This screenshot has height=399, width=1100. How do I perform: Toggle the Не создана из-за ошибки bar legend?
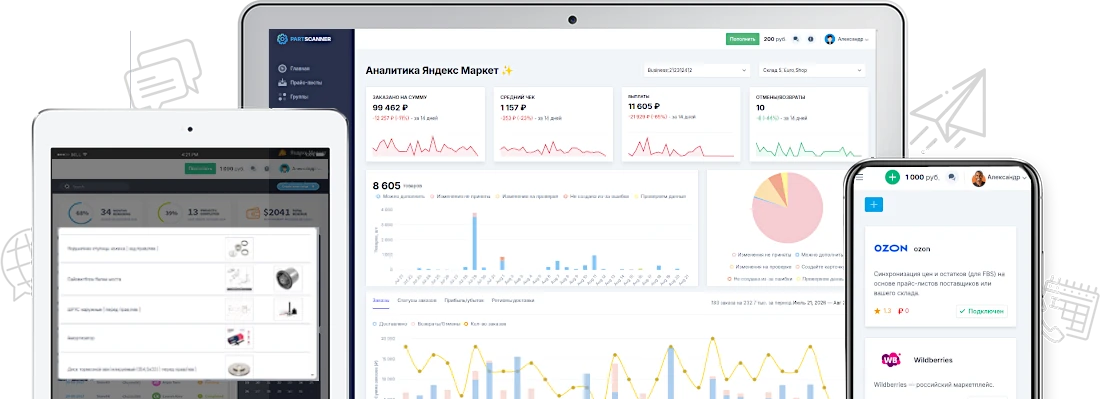(x=597, y=197)
